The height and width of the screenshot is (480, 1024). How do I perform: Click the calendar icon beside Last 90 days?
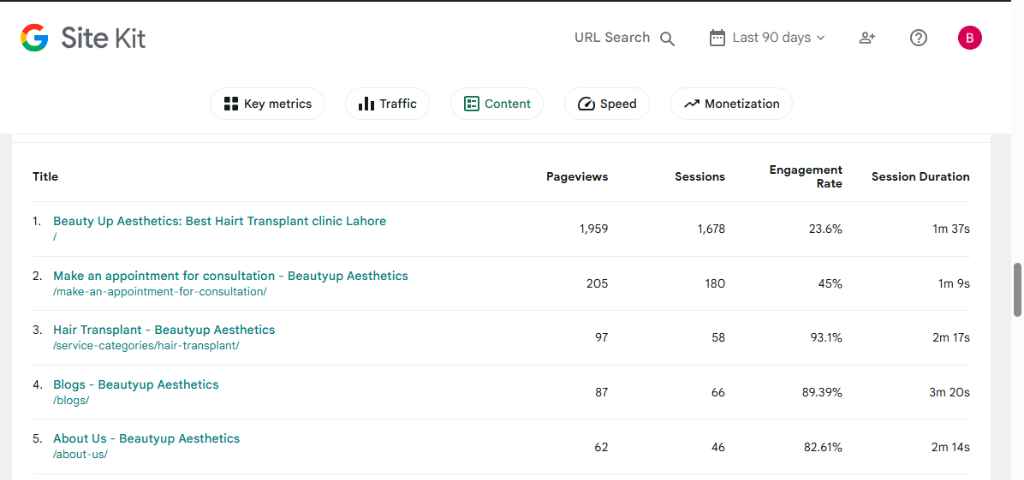pyautogui.click(x=717, y=38)
